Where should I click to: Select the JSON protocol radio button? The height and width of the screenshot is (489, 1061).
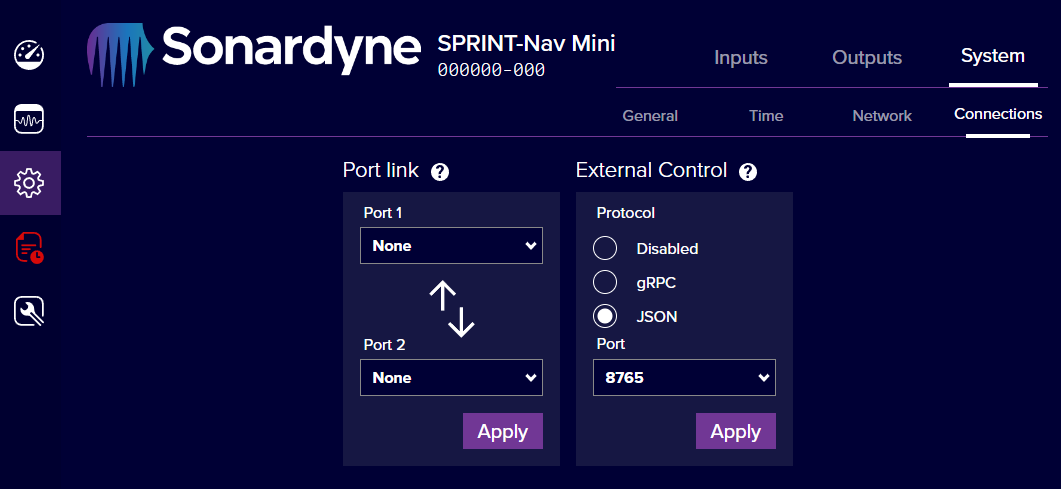click(x=605, y=316)
